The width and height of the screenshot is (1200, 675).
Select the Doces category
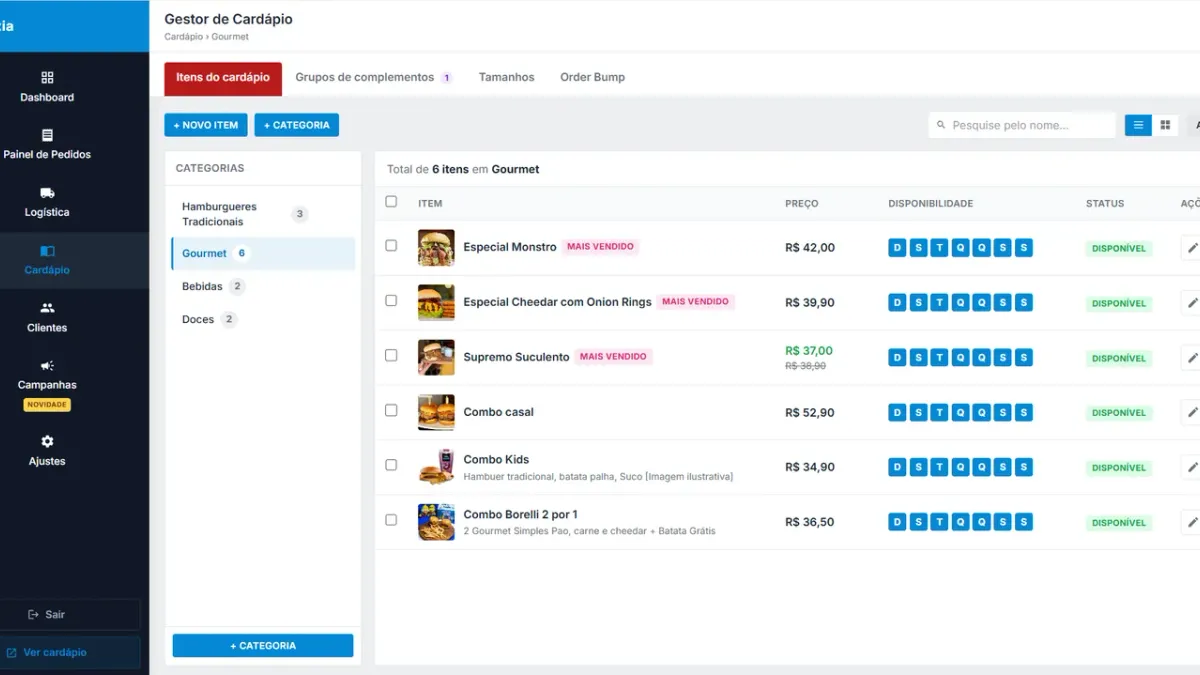click(263, 320)
